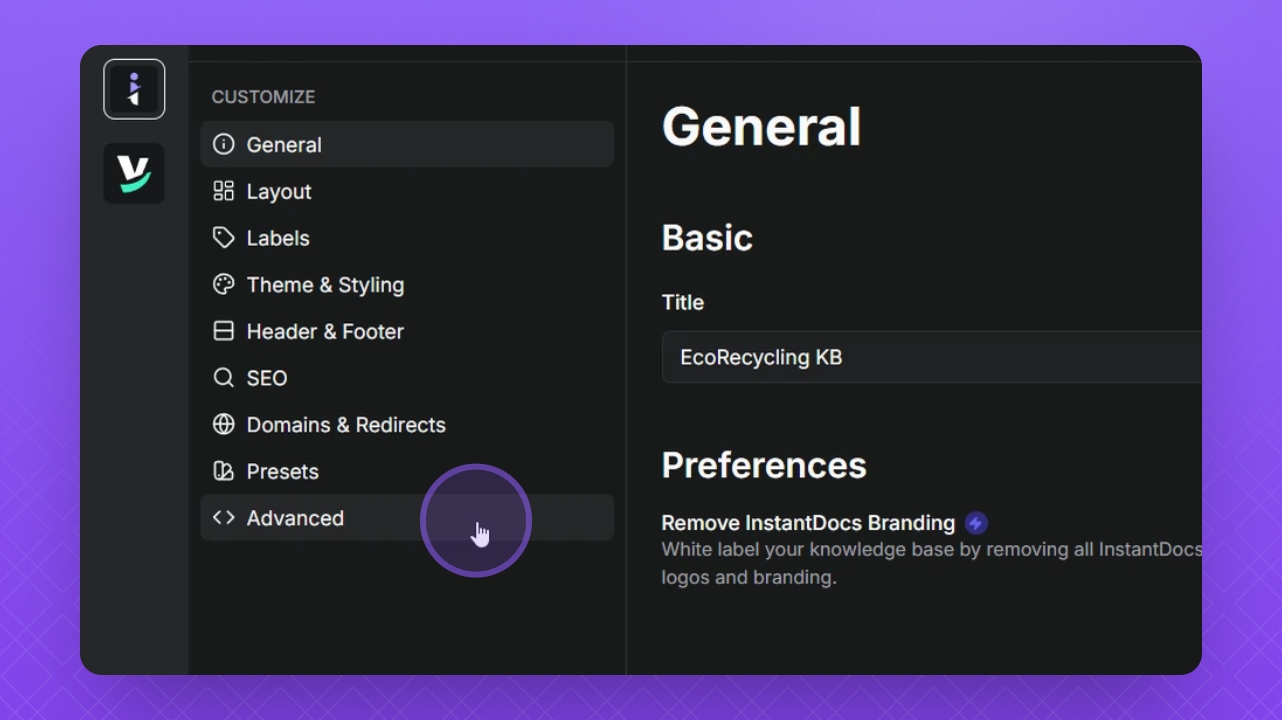This screenshot has width=1282, height=720.
Task: Go to the Labels section
Action: (x=278, y=238)
